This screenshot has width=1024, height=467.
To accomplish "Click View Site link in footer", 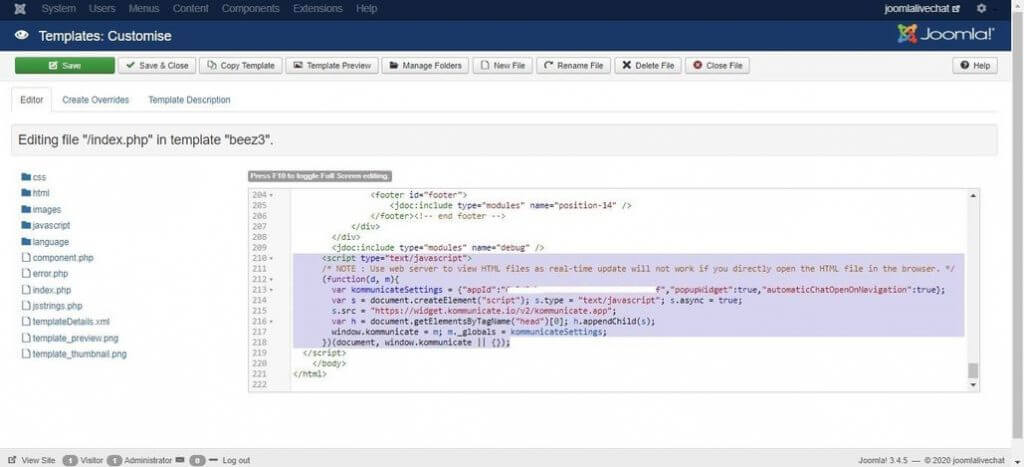I will (33, 460).
